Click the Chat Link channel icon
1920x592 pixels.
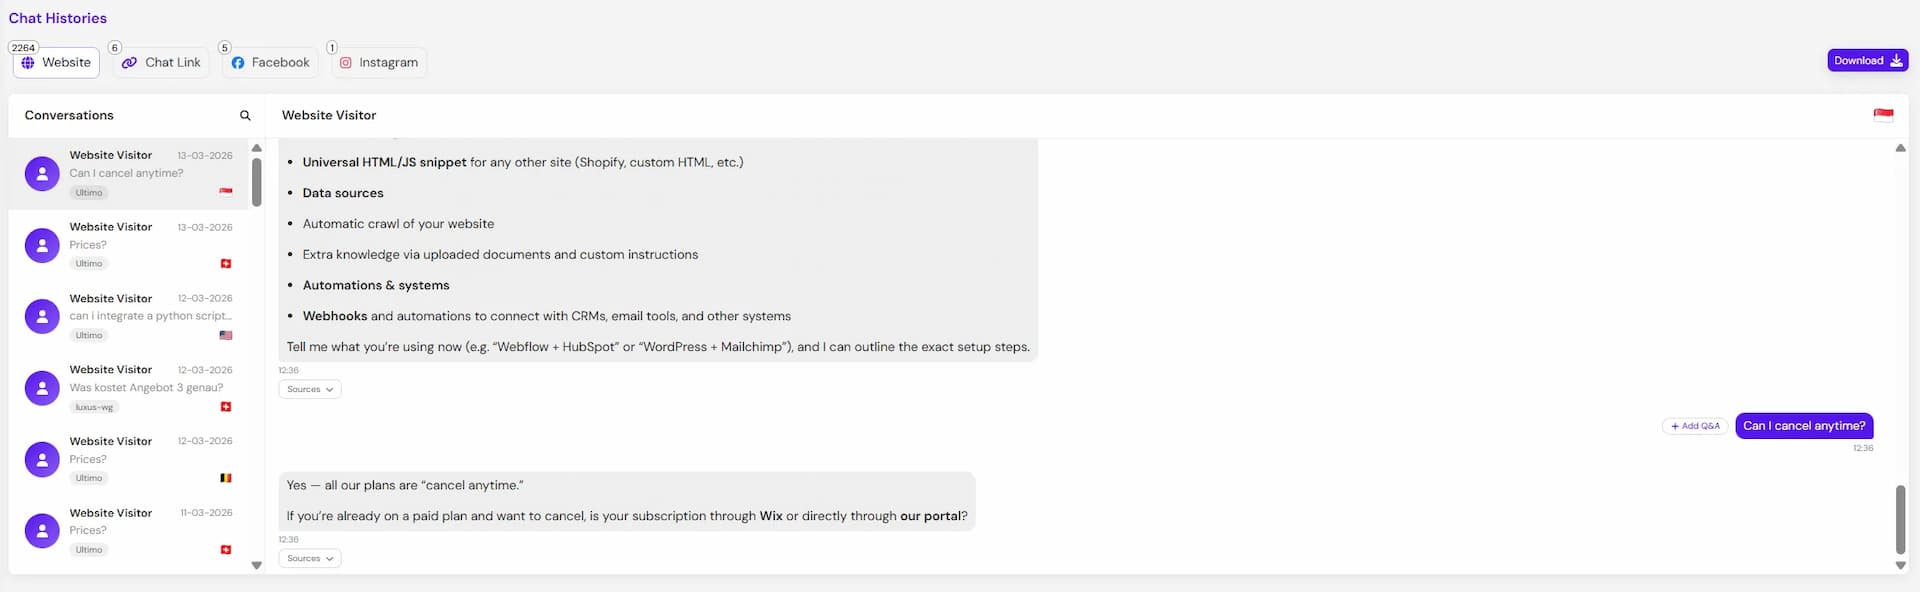coord(129,62)
